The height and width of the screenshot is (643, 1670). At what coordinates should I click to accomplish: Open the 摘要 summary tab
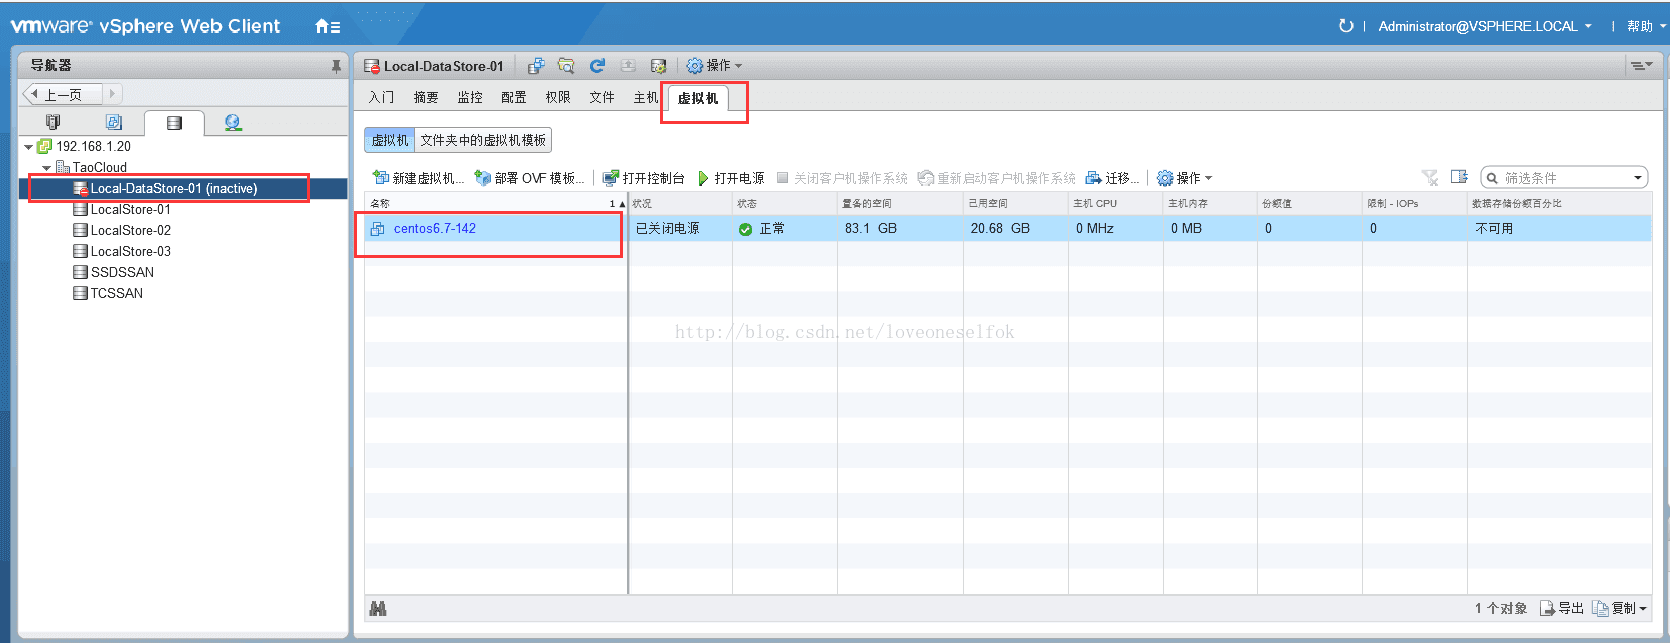pyautogui.click(x=426, y=97)
